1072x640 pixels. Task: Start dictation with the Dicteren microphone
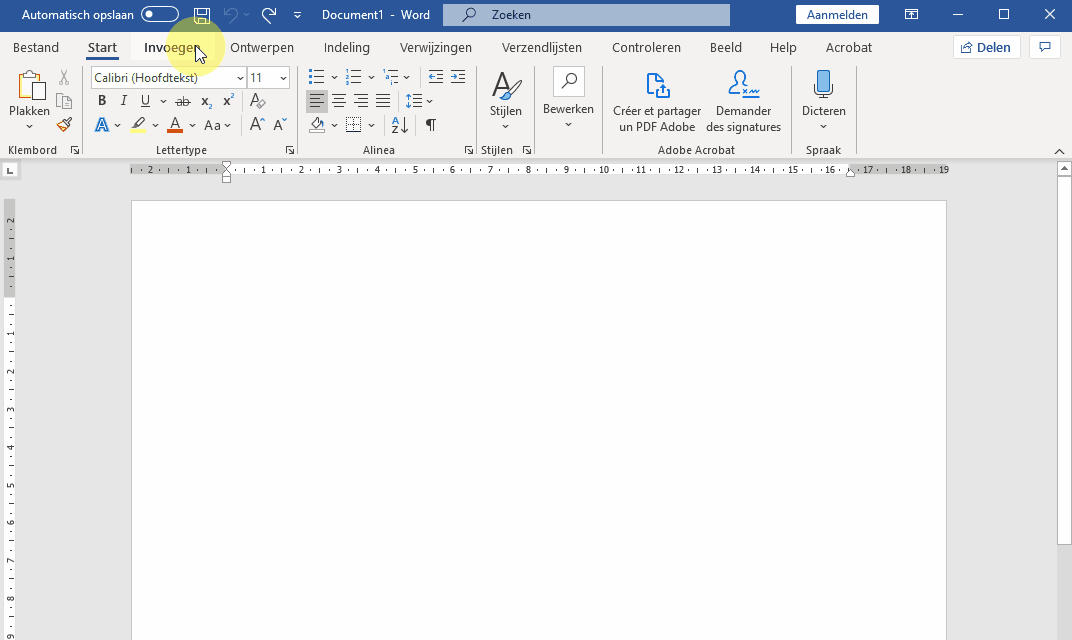point(823,101)
